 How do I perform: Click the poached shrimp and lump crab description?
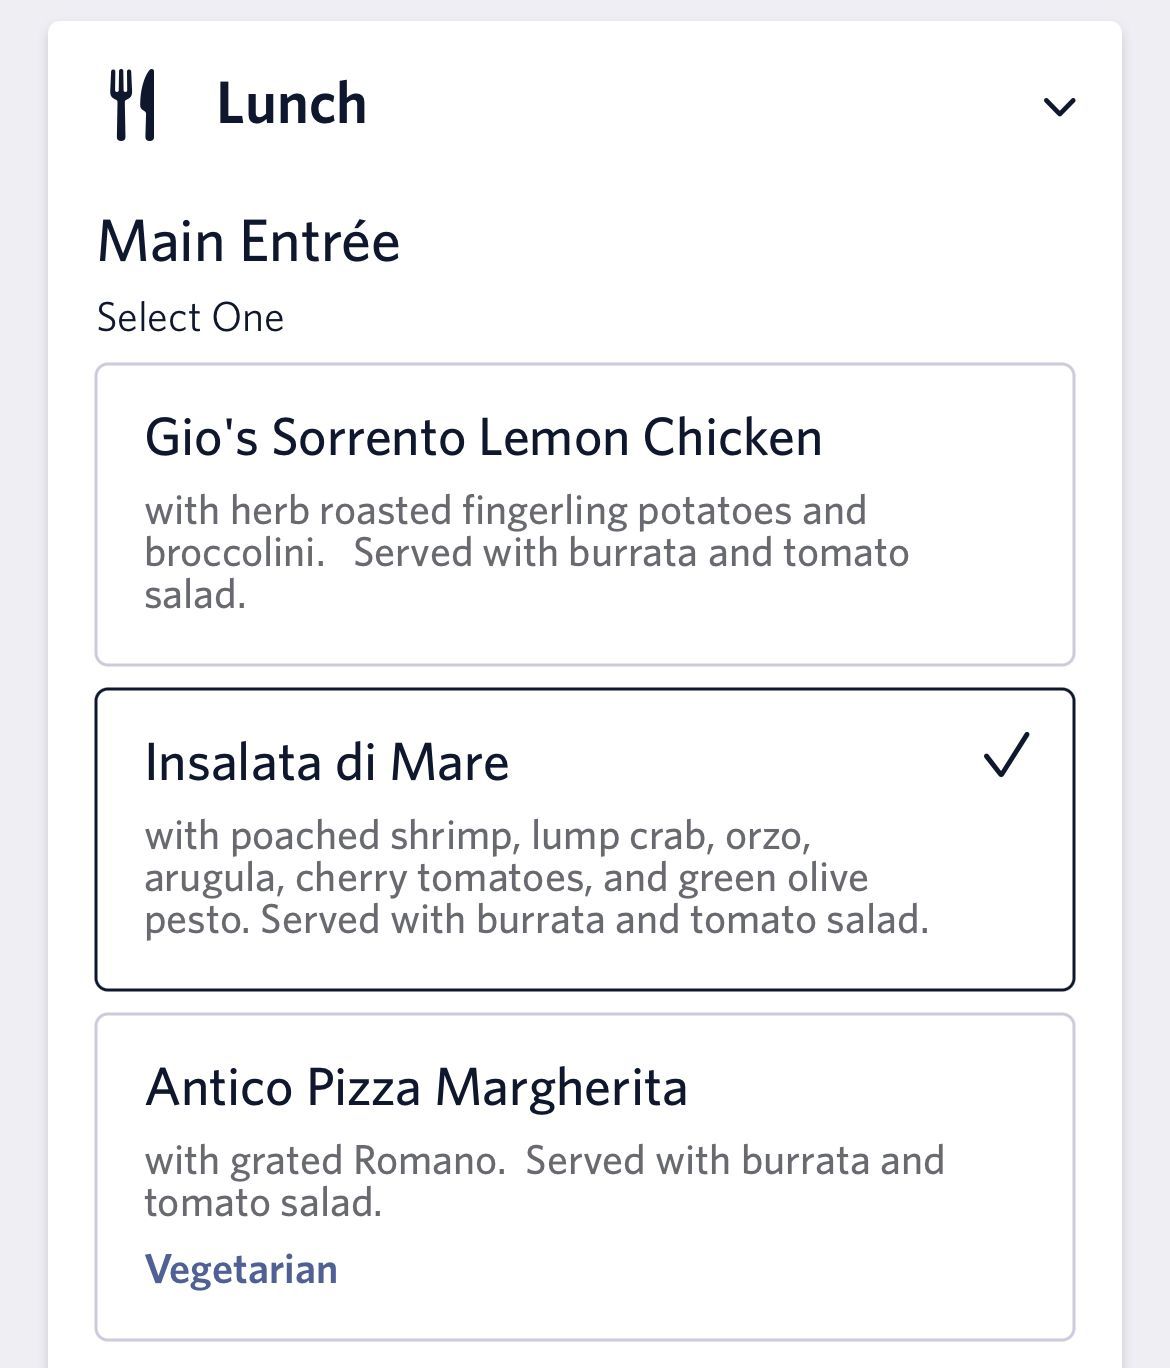[x=537, y=877]
